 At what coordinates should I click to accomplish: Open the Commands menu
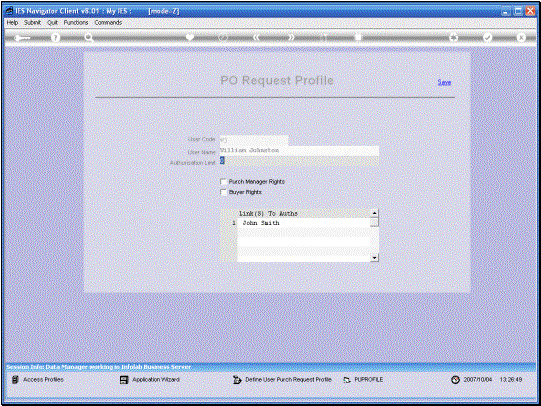coord(108,22)
